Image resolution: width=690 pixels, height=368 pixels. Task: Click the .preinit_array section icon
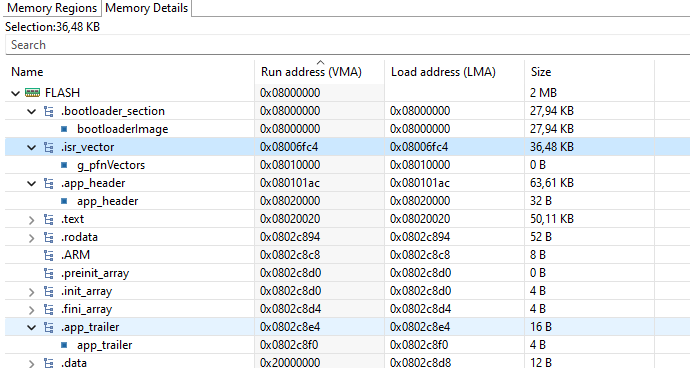[48, 273]
